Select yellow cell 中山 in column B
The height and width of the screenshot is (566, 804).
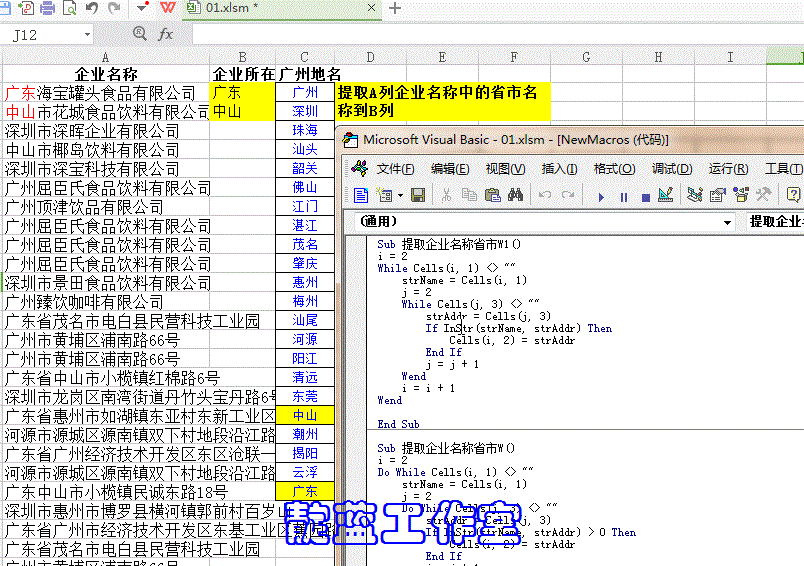coord(243,112)
